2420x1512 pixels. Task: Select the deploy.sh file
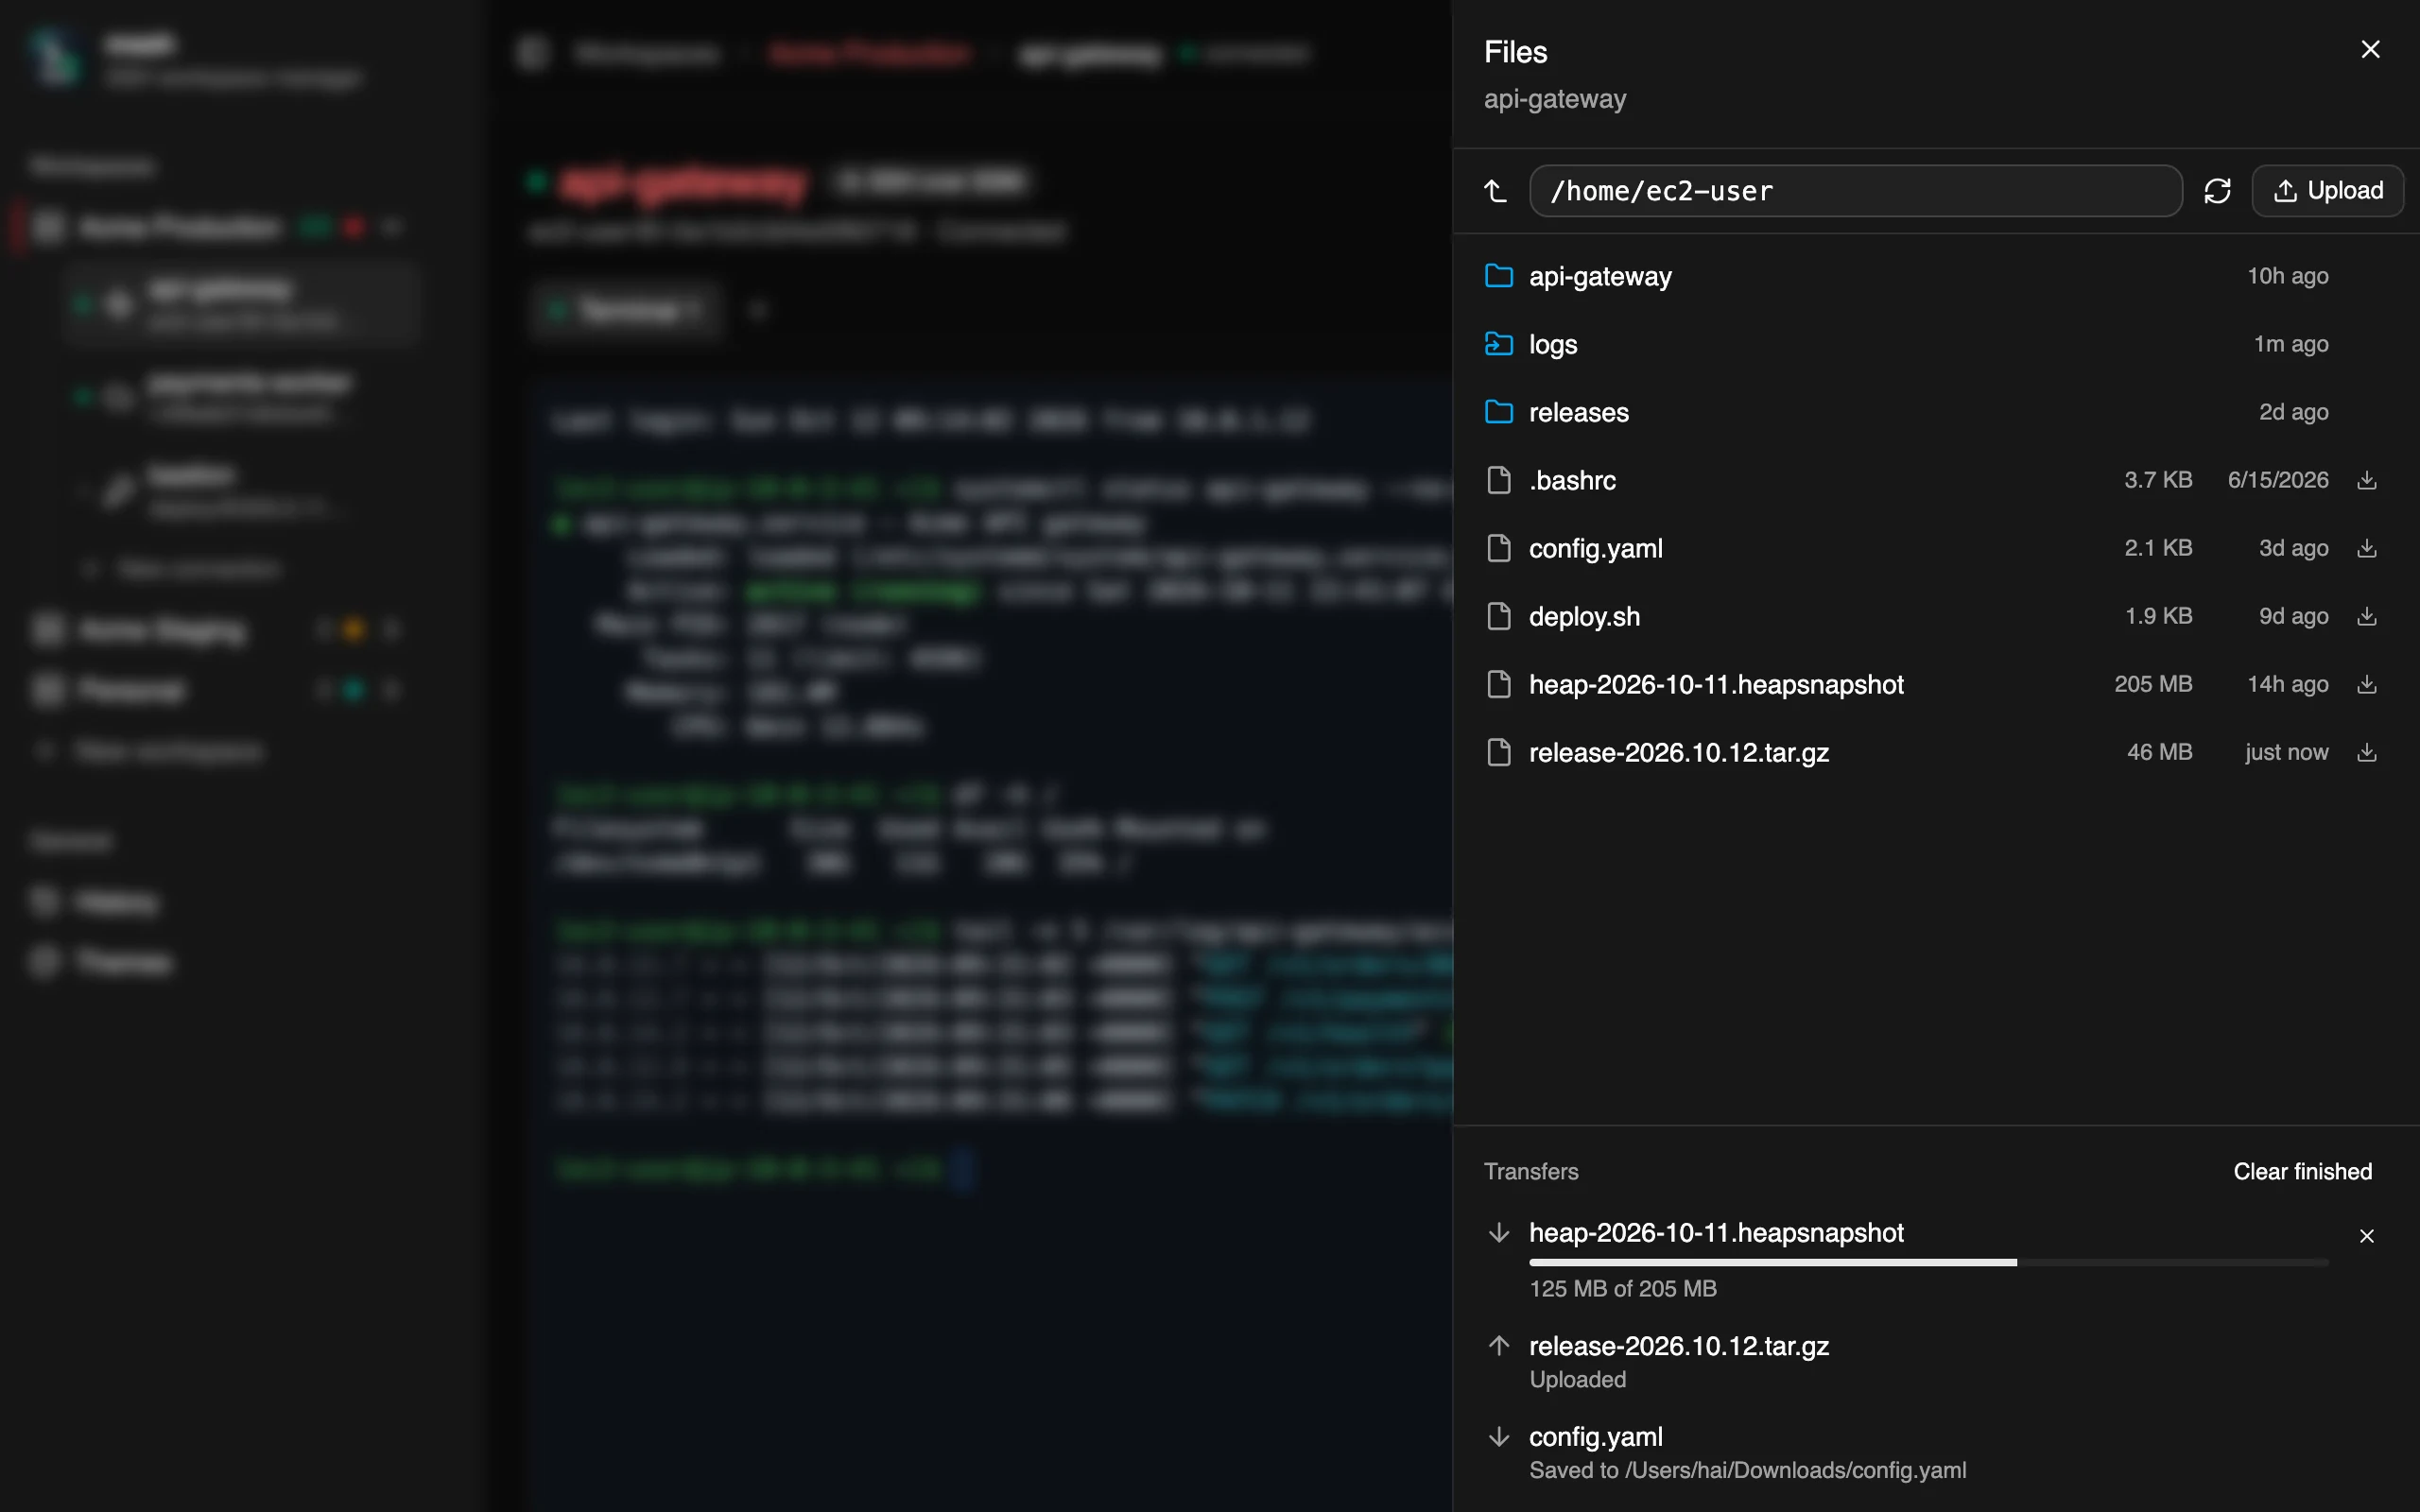click(1935, 616)
